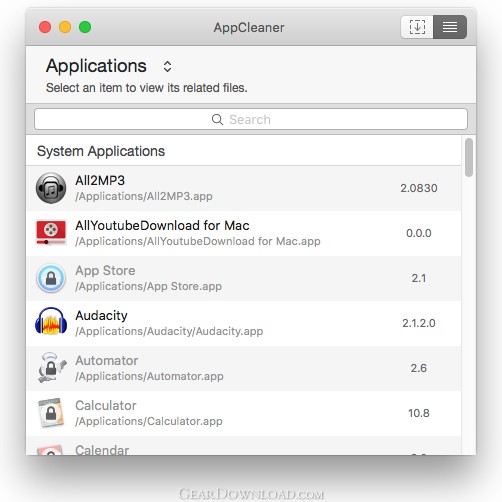This screenshot has width=502, height=502.
Task: Select the Calculator app name
Action: click(106, 406)
